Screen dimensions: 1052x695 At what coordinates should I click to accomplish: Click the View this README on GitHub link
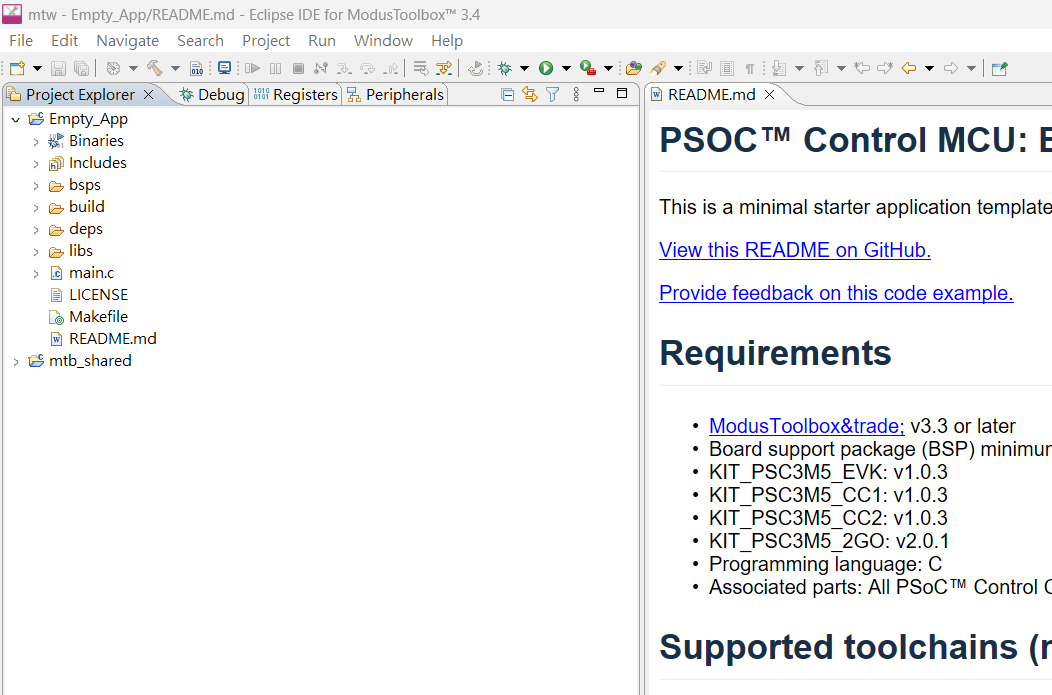795,250
